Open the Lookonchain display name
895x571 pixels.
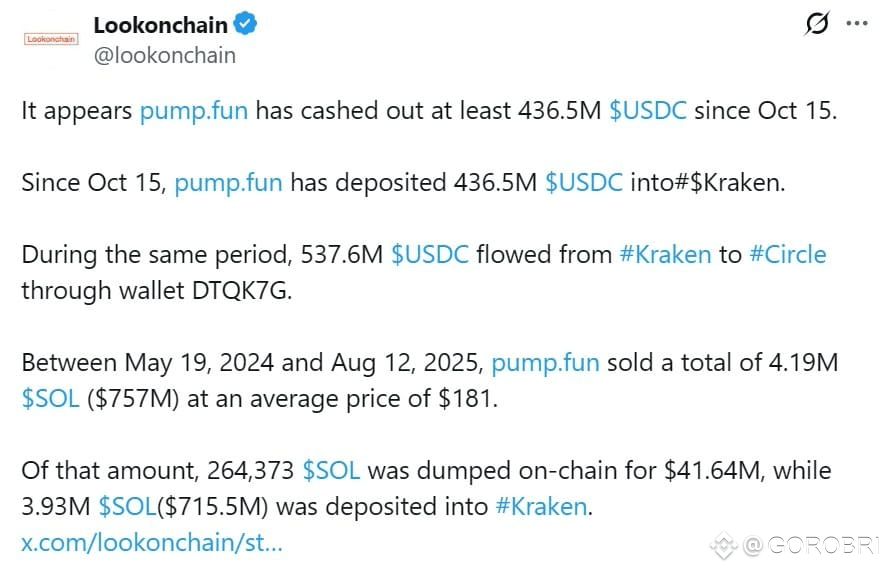coord(160,25)
